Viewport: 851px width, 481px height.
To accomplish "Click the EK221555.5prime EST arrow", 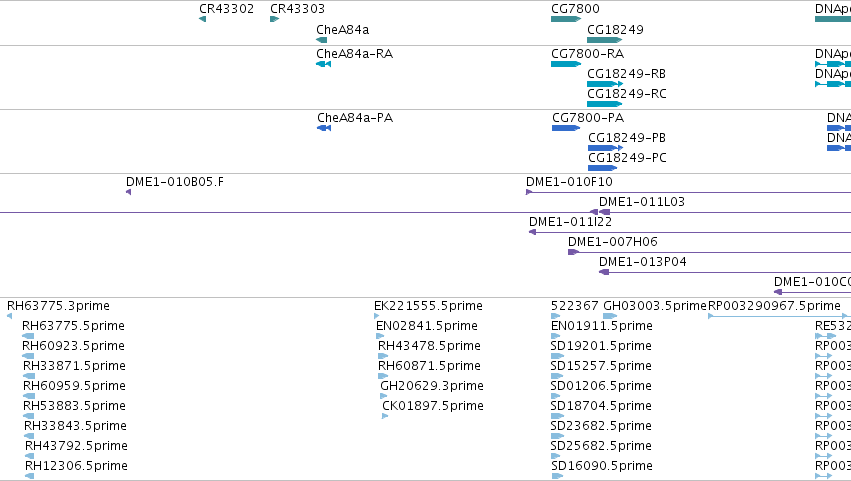I will 377,317.
